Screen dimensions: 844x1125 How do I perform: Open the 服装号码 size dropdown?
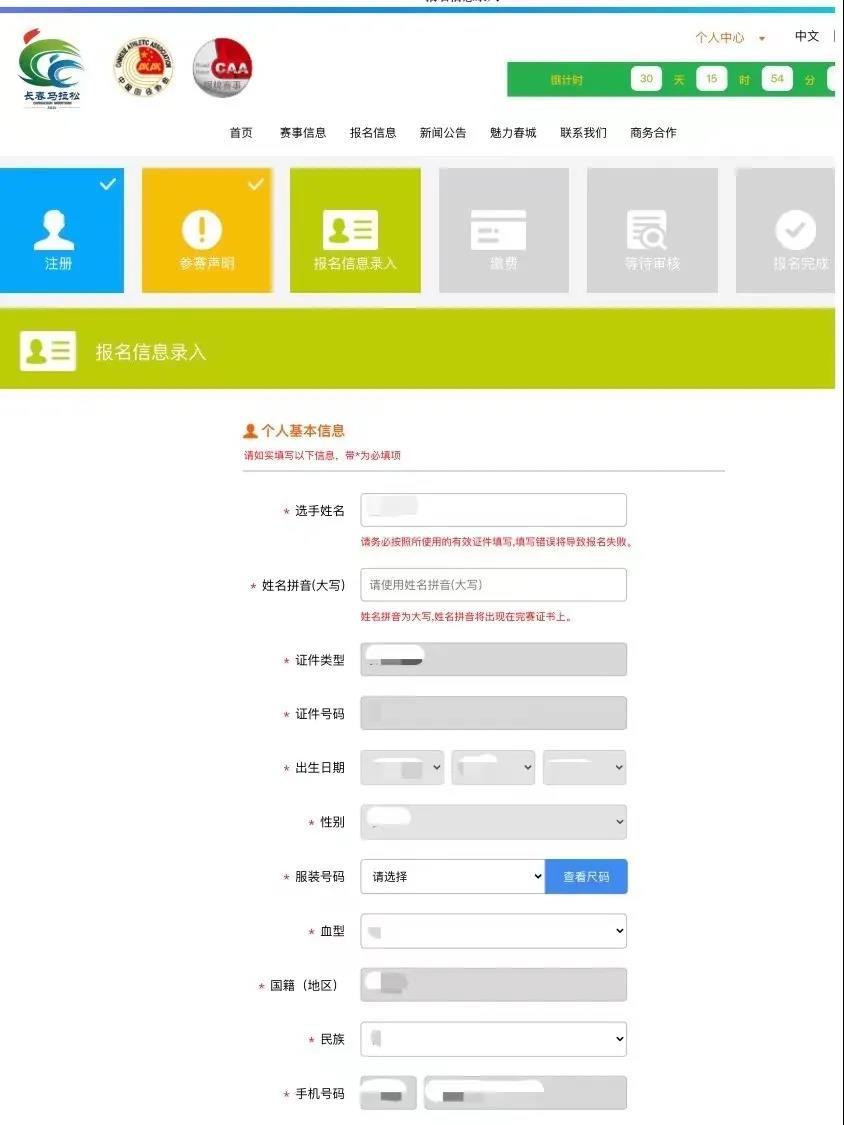(x=452, y=877)
